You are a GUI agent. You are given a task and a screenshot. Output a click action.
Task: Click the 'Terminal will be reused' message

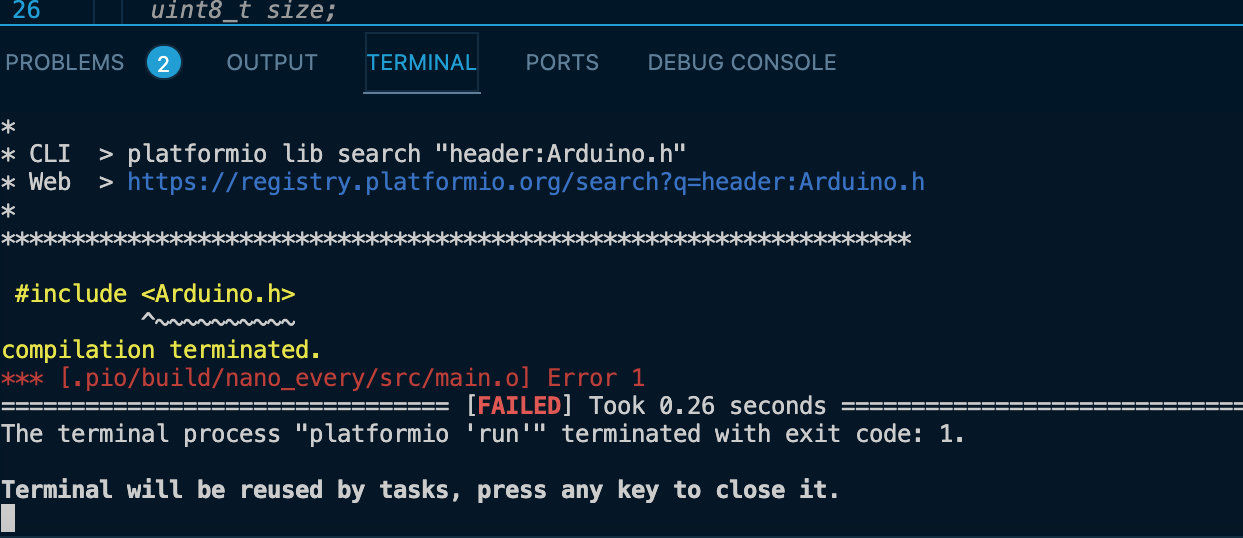(x=420, y=490)
